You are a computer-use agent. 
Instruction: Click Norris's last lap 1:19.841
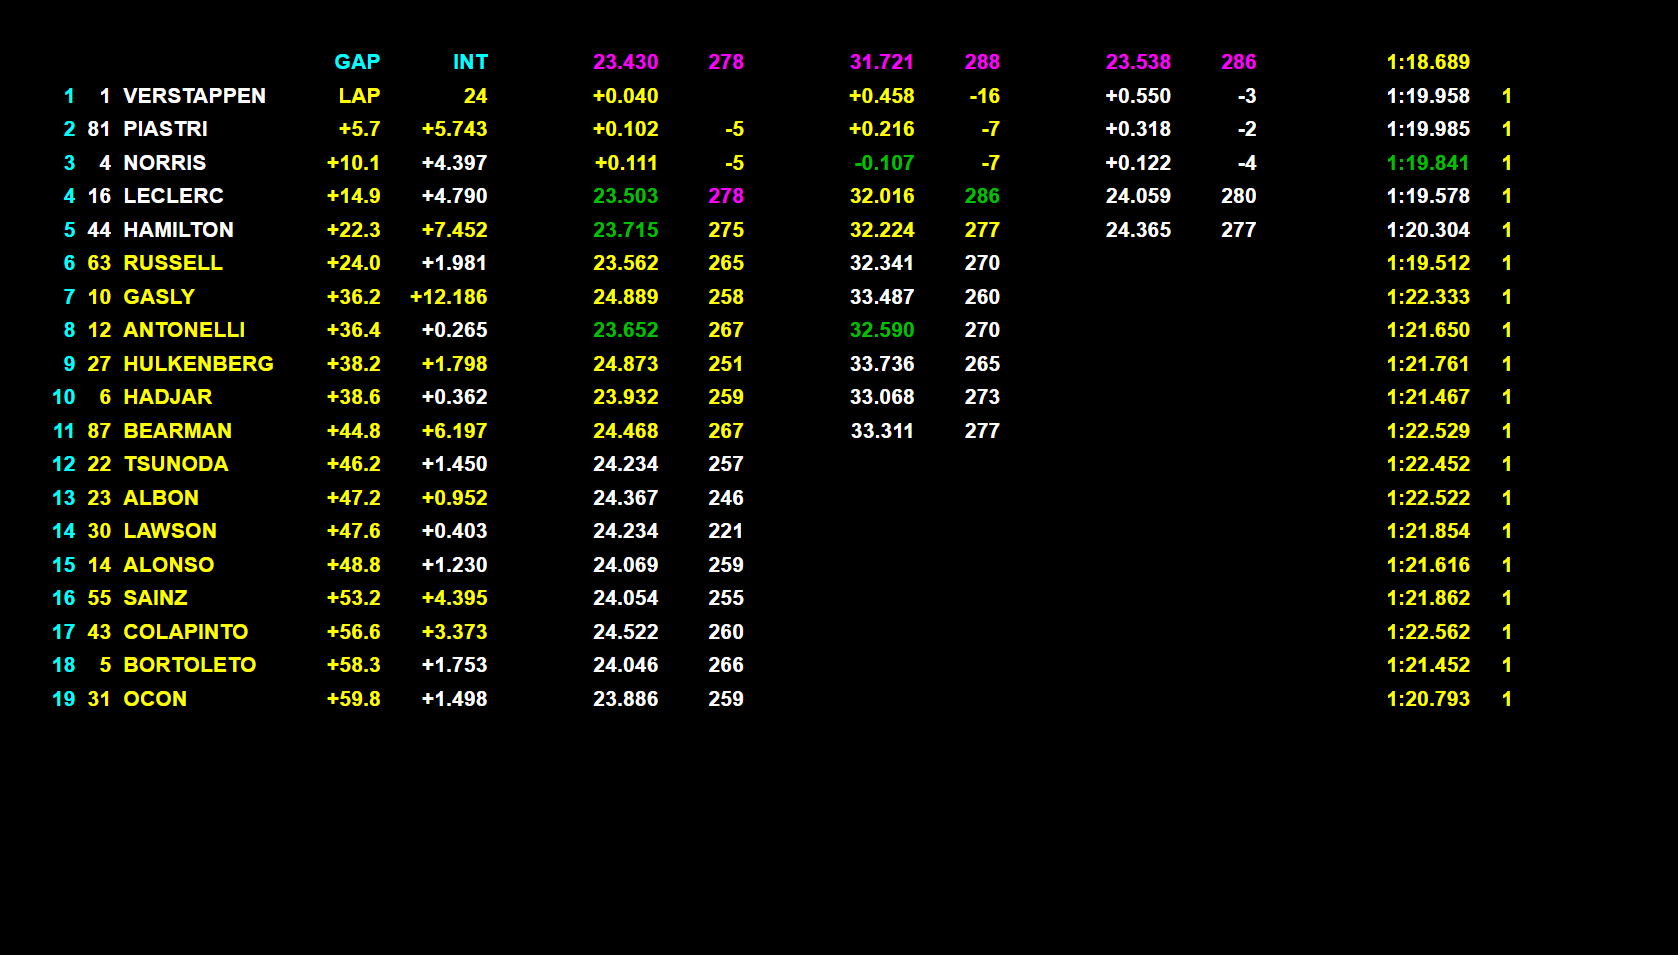point(1428,163)
